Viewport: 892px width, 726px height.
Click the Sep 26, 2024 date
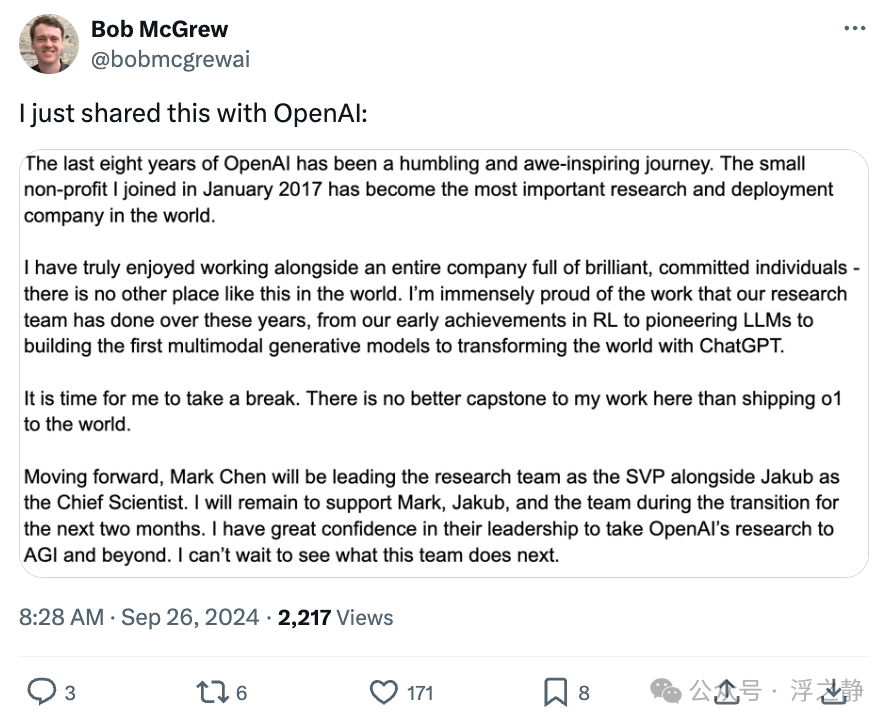tap(192, 617)
